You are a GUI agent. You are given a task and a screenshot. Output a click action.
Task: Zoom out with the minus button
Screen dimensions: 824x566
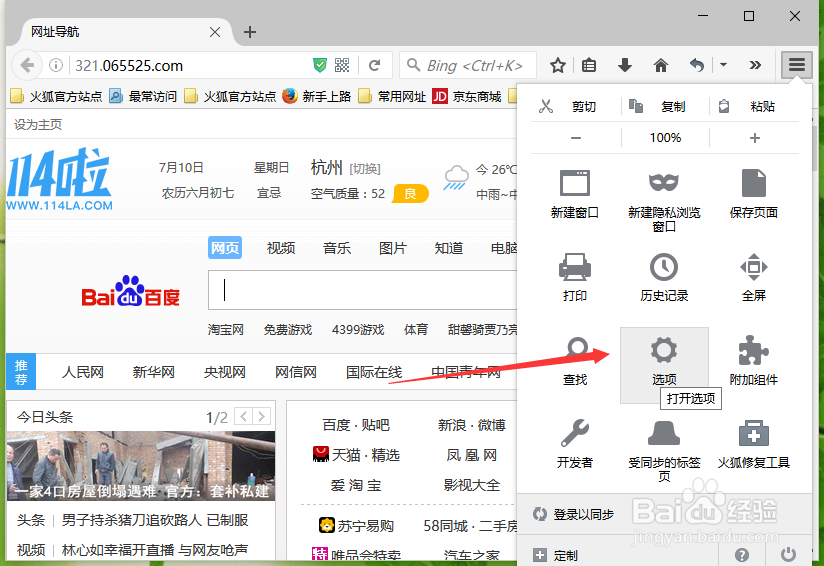[576, 138]
